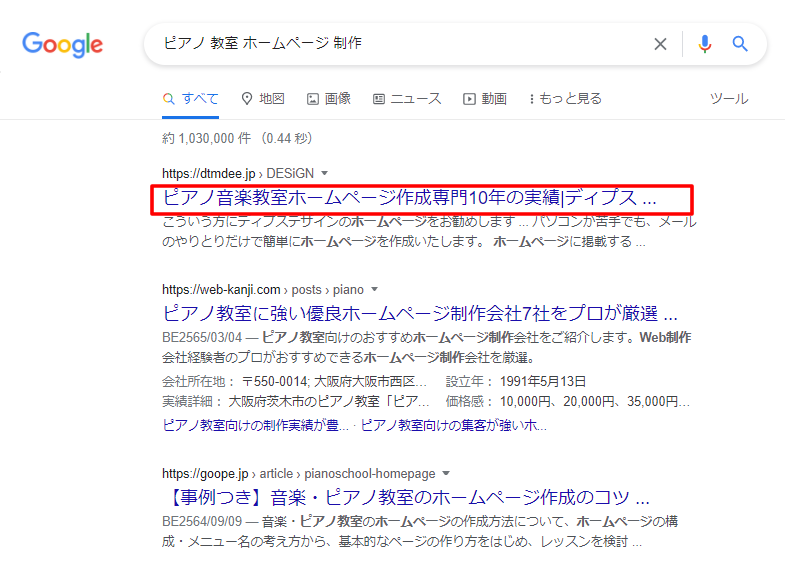Switch to the 地図 tab
Screen dimensions: 785x568
[263, 99]
